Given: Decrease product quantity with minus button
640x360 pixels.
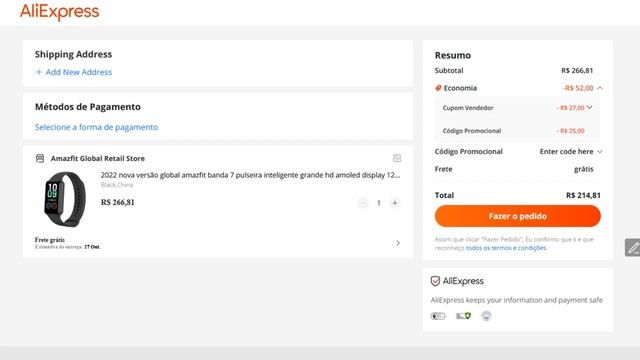Looking at the screenshot, I should click(x=363, y=203).
